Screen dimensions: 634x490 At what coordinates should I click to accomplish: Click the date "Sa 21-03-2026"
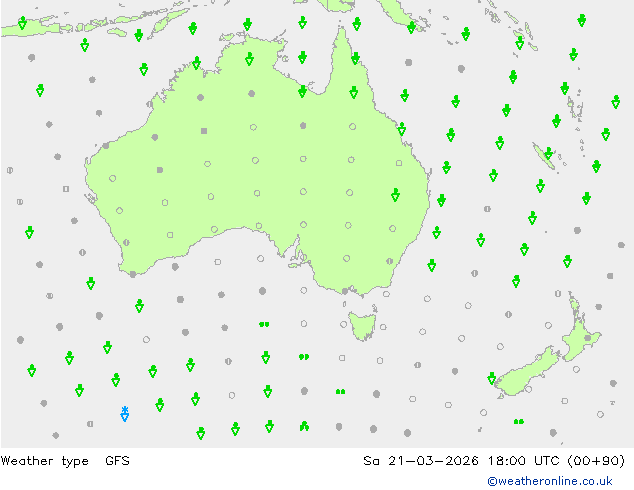[421, 461]
